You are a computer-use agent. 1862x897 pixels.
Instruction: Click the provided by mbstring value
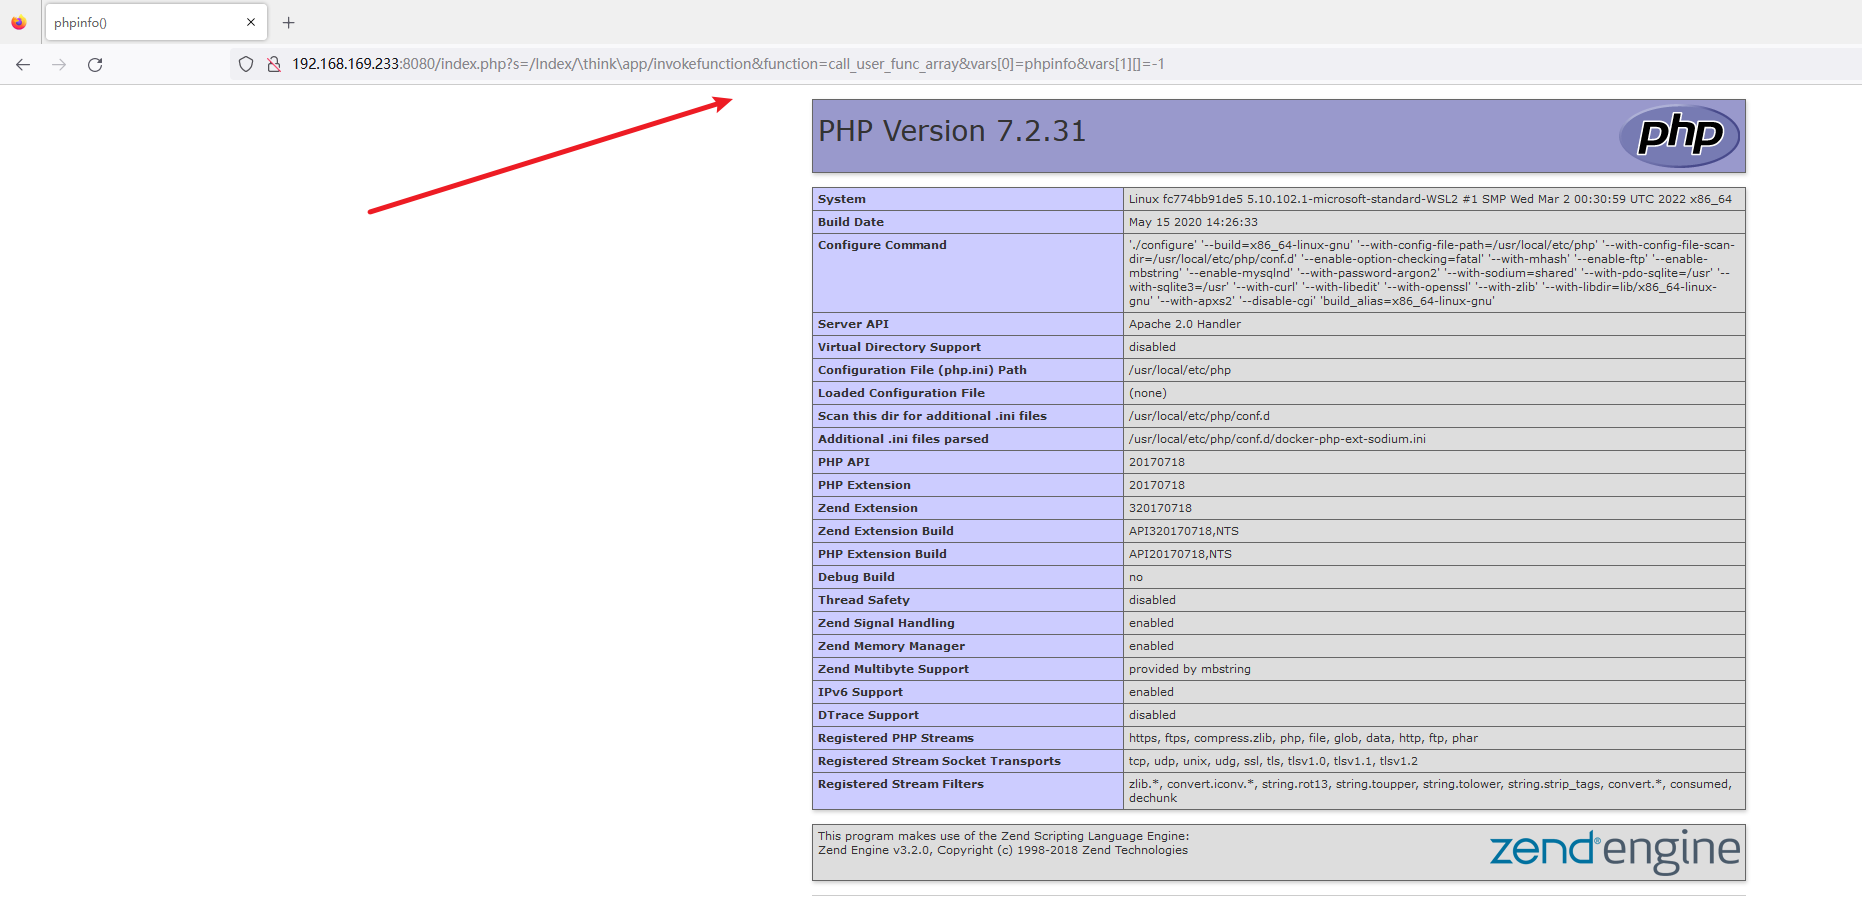coord(1190,669)
